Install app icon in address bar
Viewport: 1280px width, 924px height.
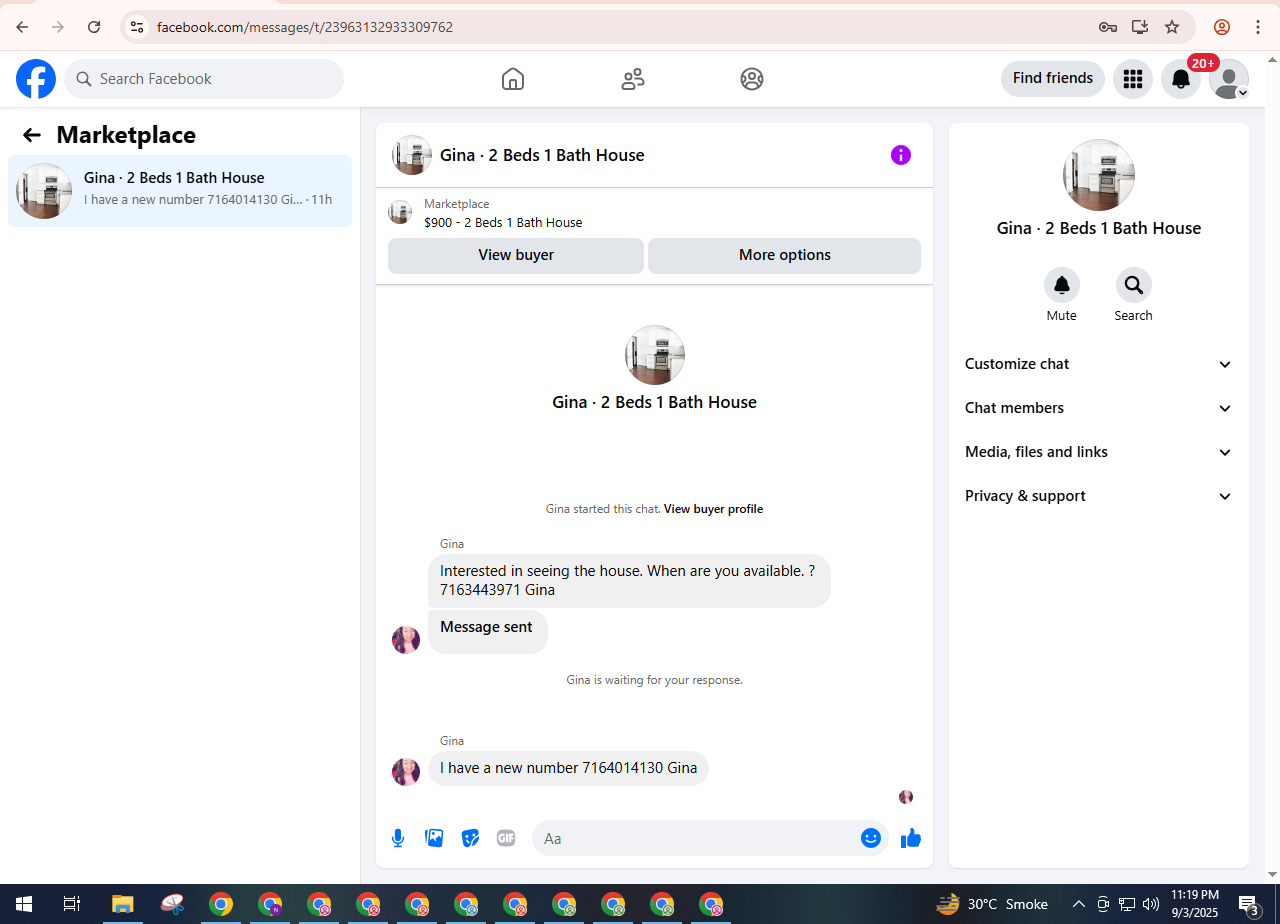point(1140,27)
